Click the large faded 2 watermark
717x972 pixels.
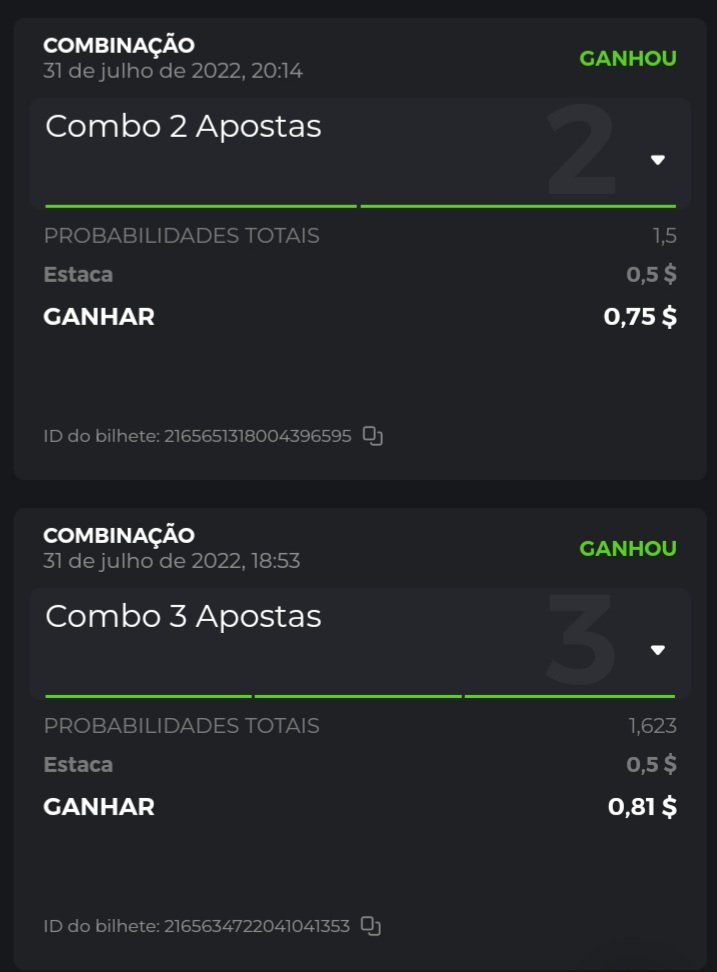(581, 150)
